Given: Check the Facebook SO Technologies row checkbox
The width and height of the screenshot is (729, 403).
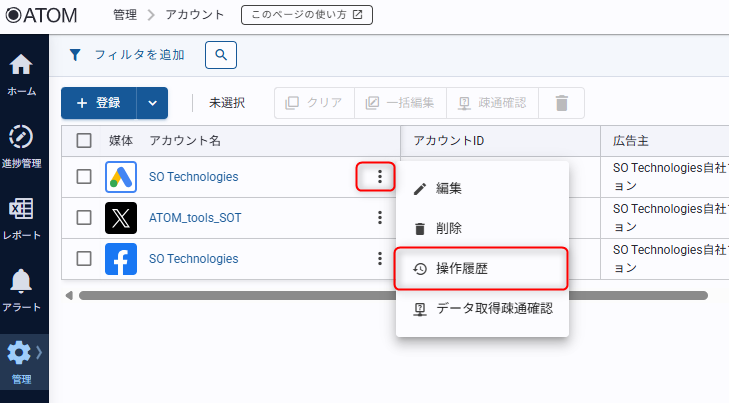Looking at the screenshot, I should pos(84,259).
